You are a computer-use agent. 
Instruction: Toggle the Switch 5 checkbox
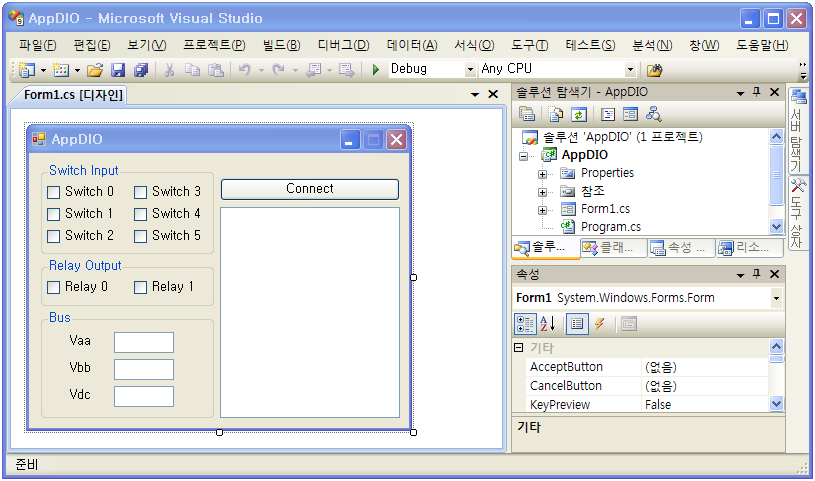pyautogui.click(x=140, y=237)
